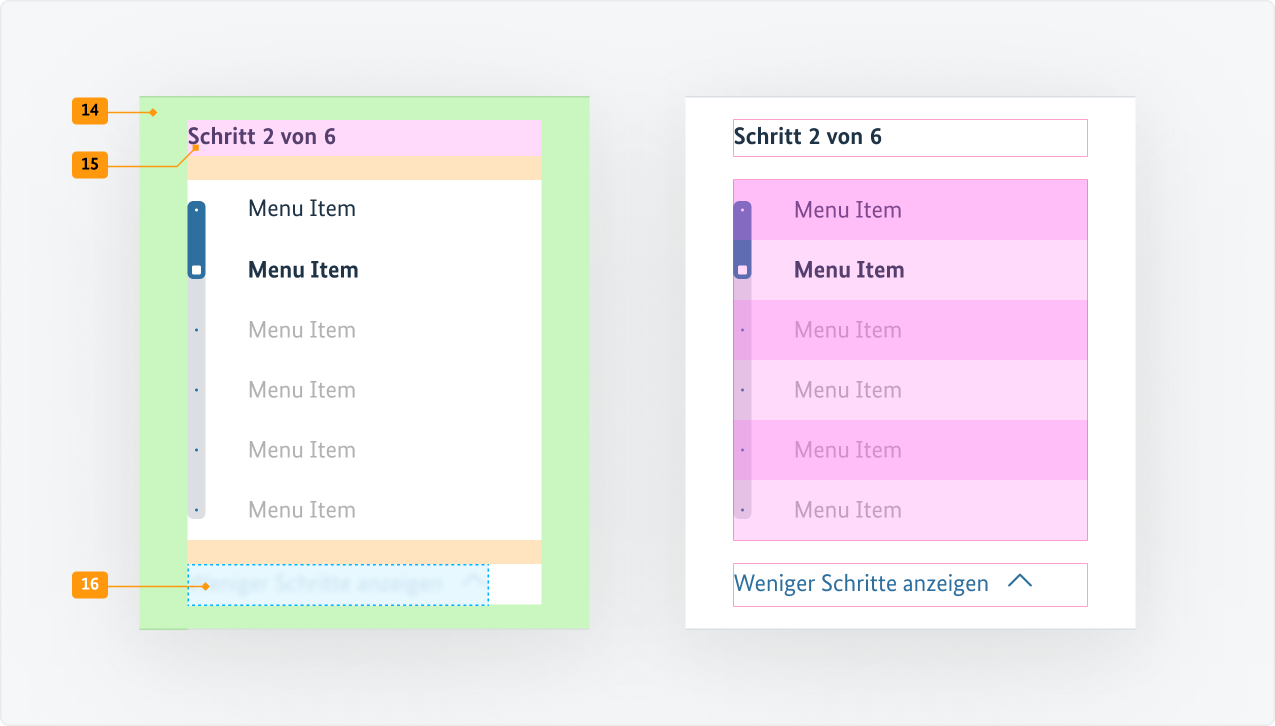Click the square current-step marker on left stepper
This screenshot has width=1275, height=726.
(197, 269)
